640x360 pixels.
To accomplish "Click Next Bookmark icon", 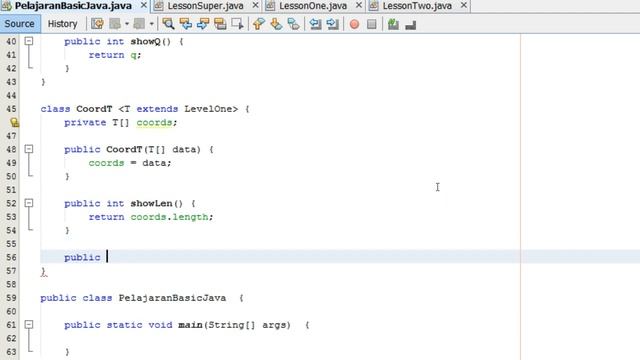I will coord(276,24).
